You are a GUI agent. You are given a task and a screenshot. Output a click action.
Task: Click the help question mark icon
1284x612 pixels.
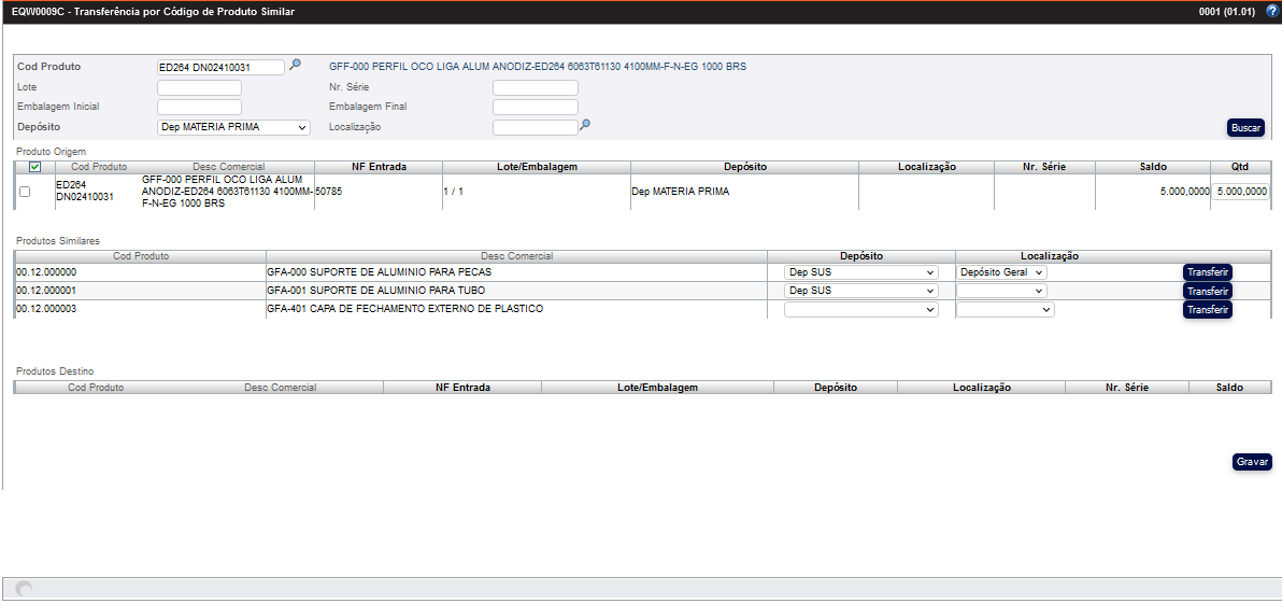pos(1272,12)
